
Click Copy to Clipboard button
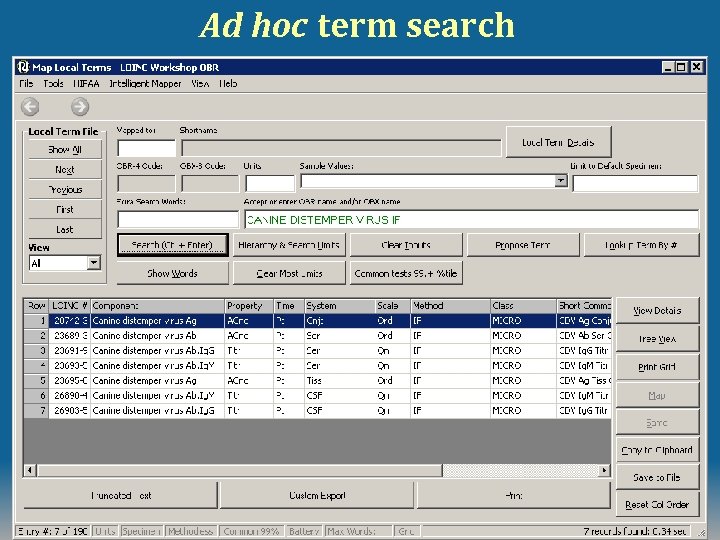pos(657,450)
